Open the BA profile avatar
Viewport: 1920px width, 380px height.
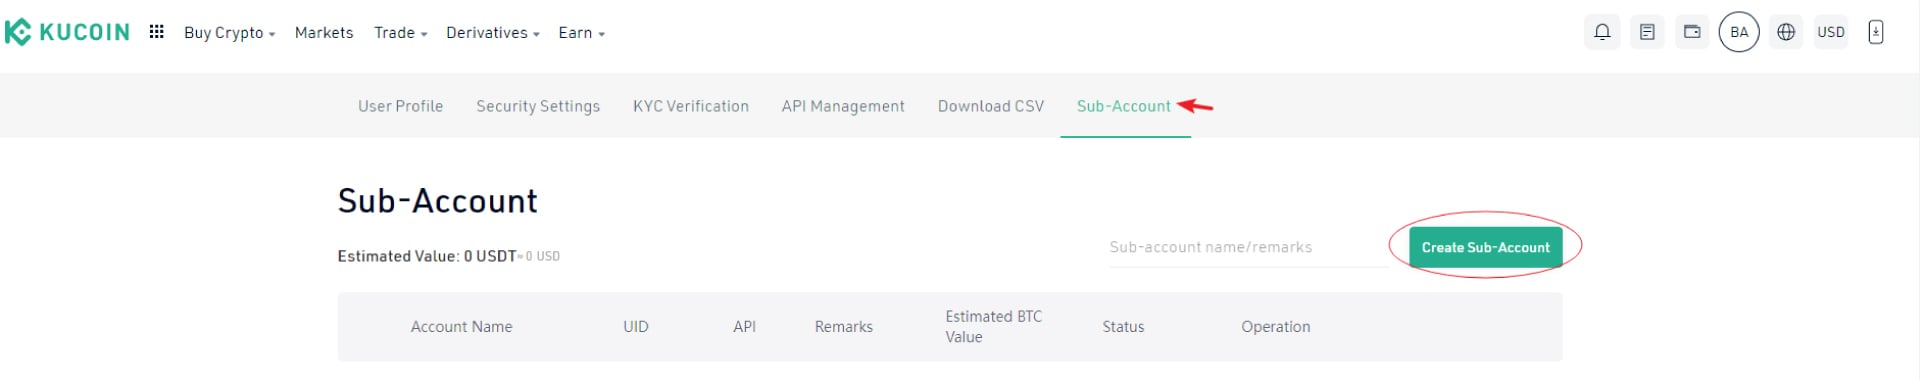point(1739,32)
